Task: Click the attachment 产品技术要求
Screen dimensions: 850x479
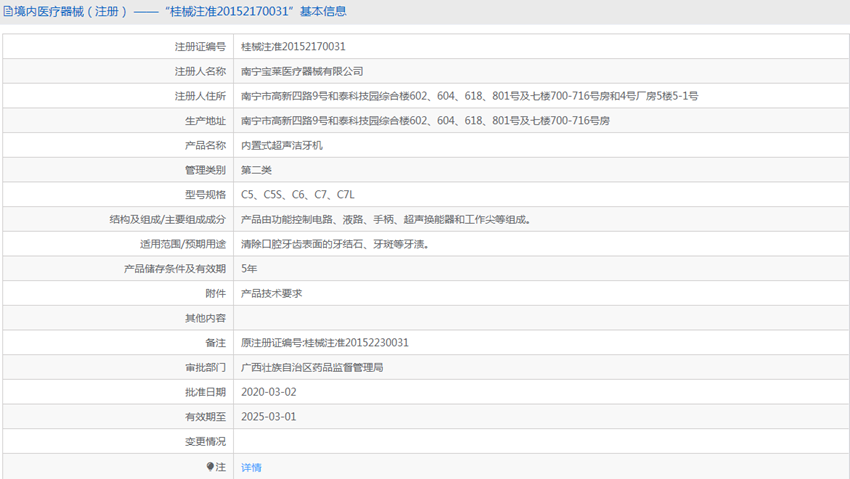Action: [x=272, y=294]
